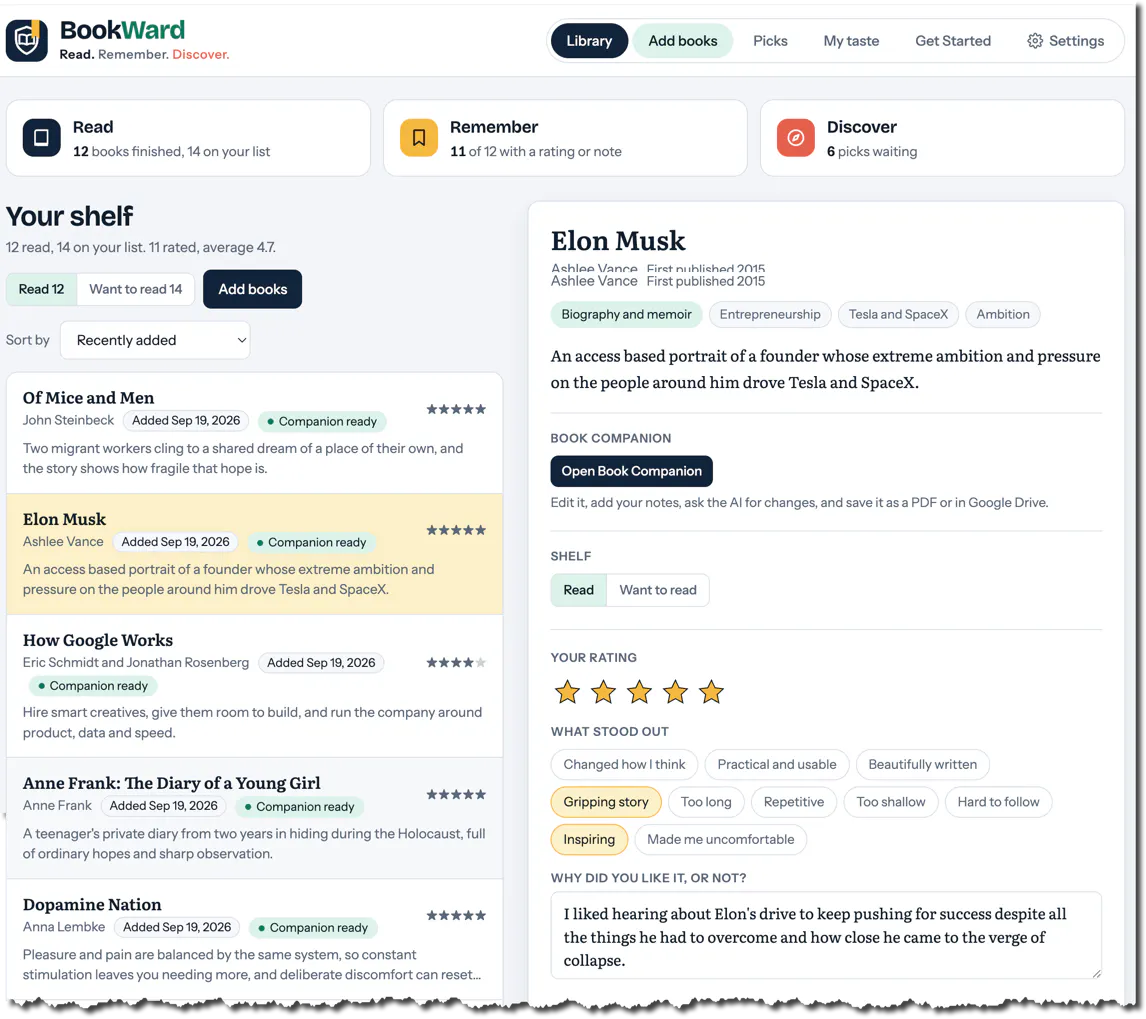The height and width of the screenshot is (1019, 1146).
Task: Toggle the 'Repetitive' tag
Action: coord(794,802)
